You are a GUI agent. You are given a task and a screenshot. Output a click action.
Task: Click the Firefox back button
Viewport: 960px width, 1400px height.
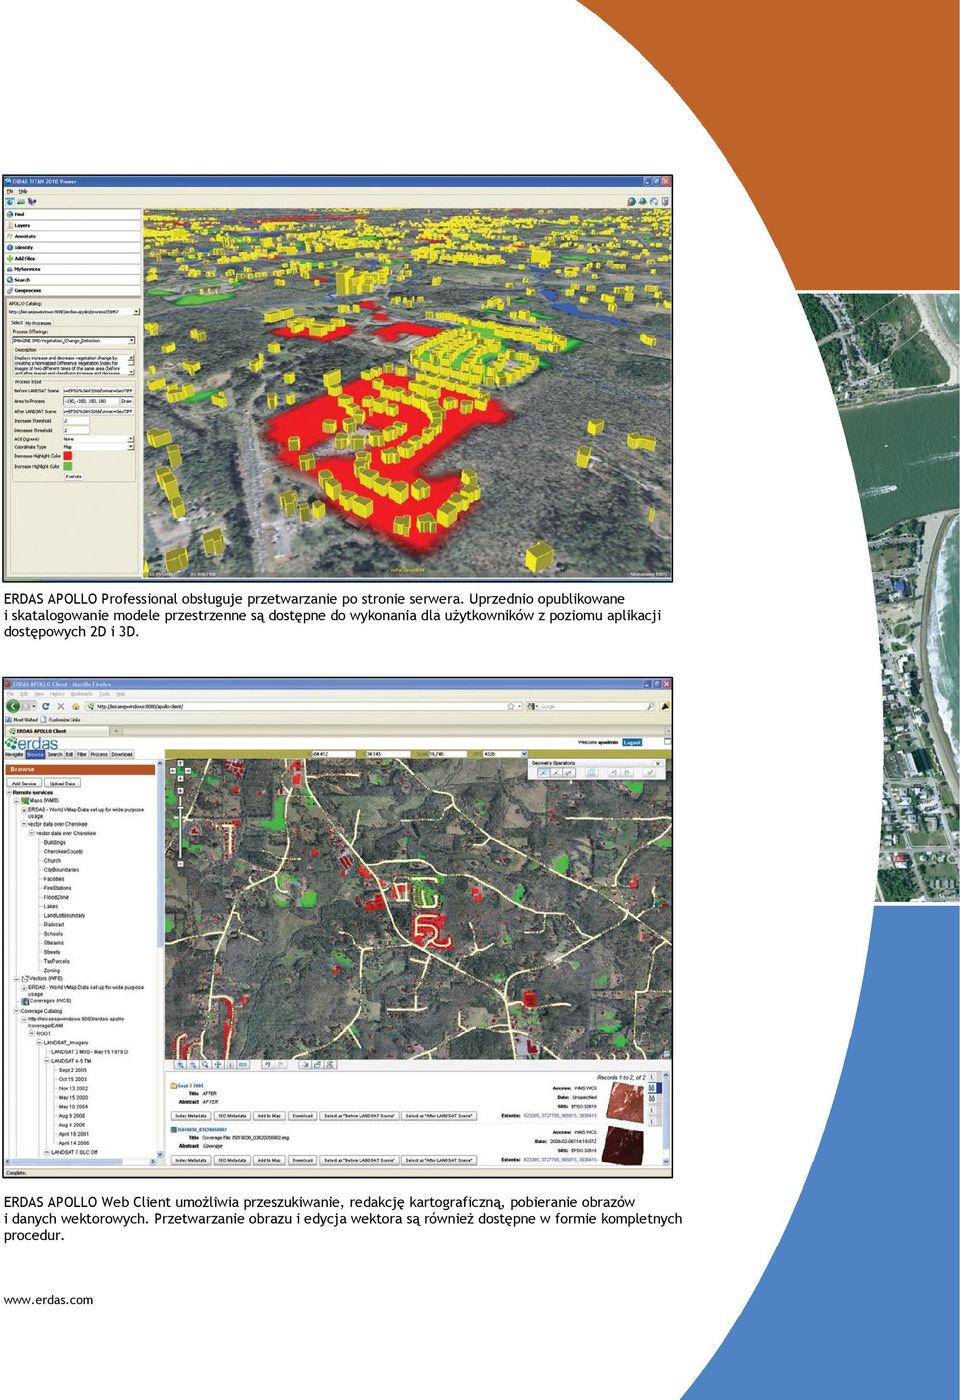[13, 706]
